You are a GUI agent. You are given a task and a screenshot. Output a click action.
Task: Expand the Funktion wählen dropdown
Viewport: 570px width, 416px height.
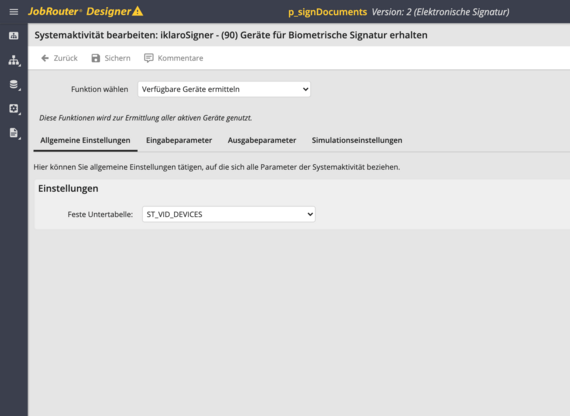(224, 89)
